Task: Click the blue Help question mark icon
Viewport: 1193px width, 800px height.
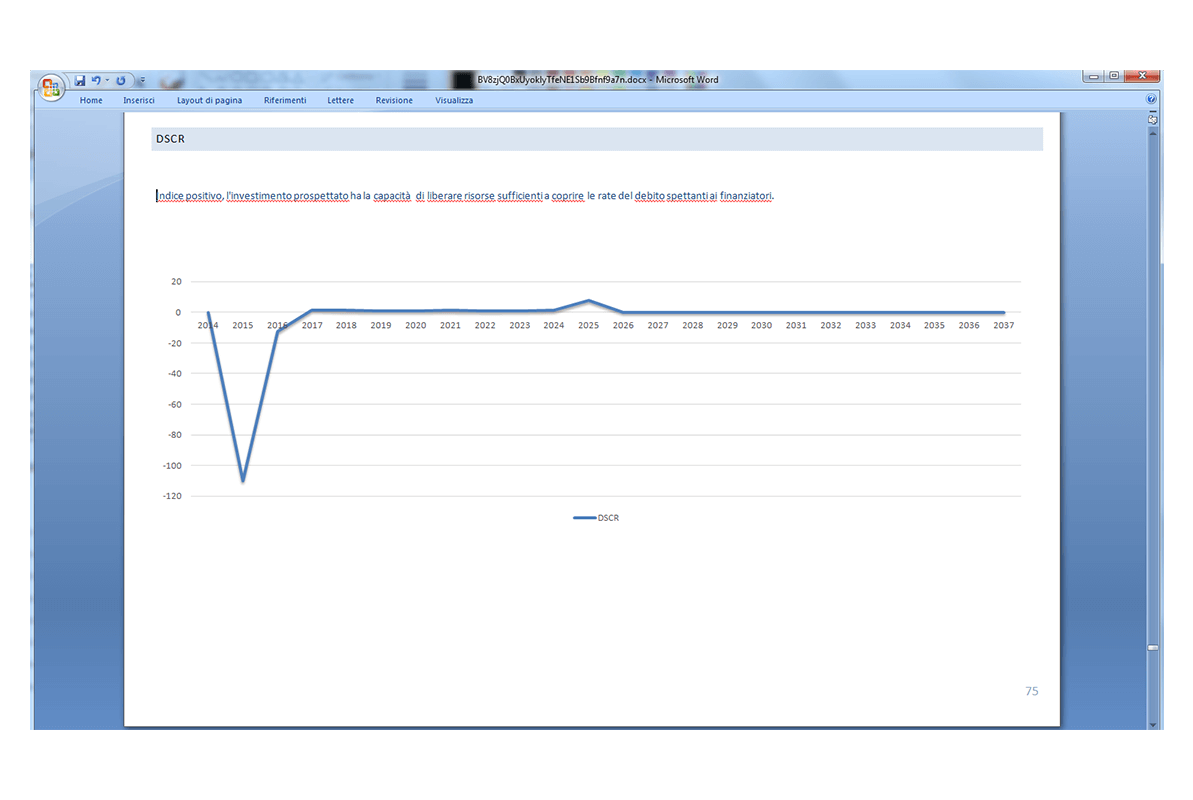Action: click(x=1151, y=99)
